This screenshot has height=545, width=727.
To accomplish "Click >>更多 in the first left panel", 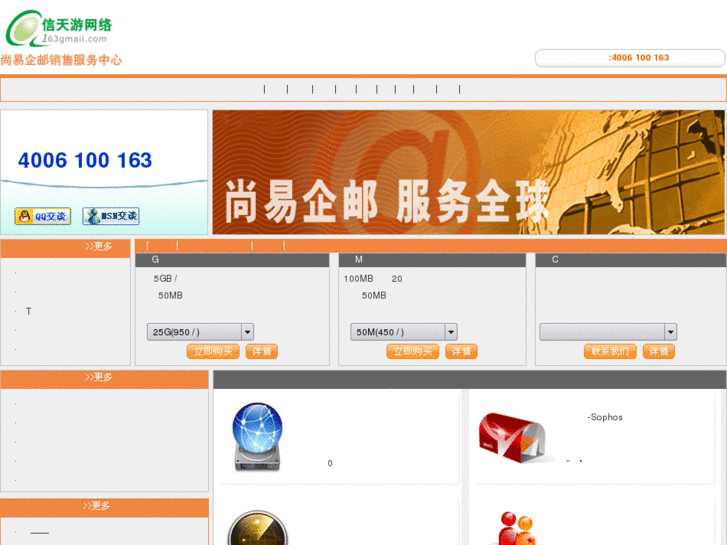I will [x=98, y=246].
